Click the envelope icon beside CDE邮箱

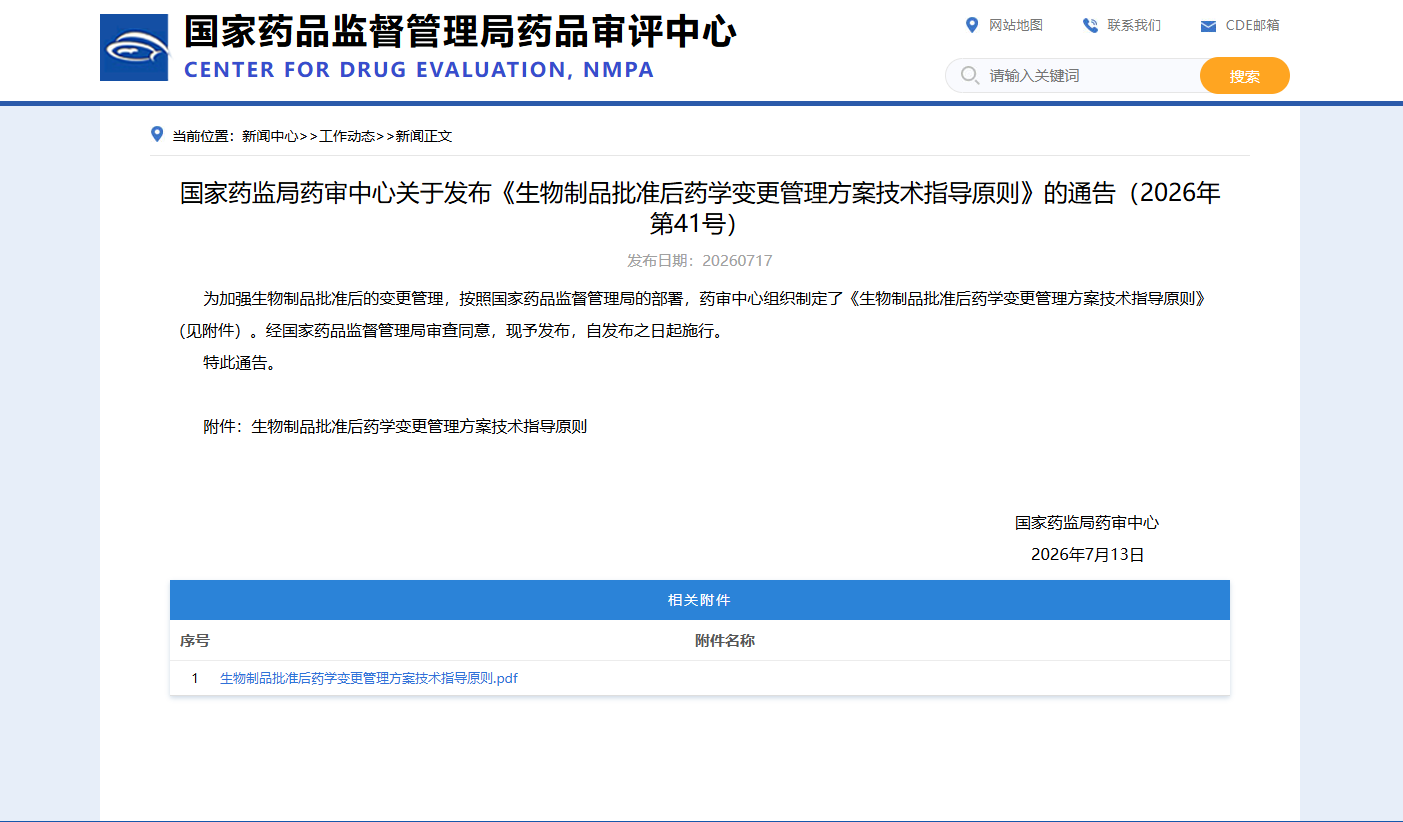1208,26
